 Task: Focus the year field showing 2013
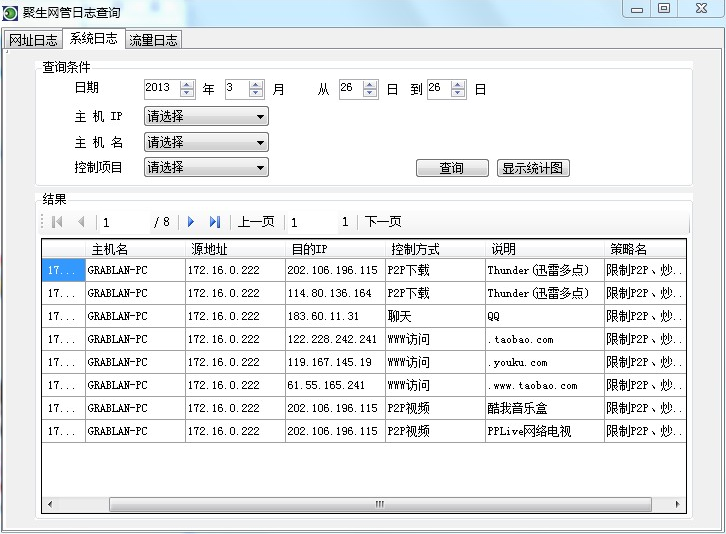[x=162, y=88]
